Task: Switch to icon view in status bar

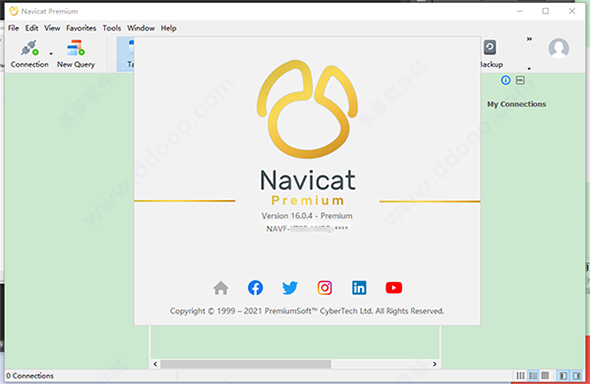Action: (520, 375)
